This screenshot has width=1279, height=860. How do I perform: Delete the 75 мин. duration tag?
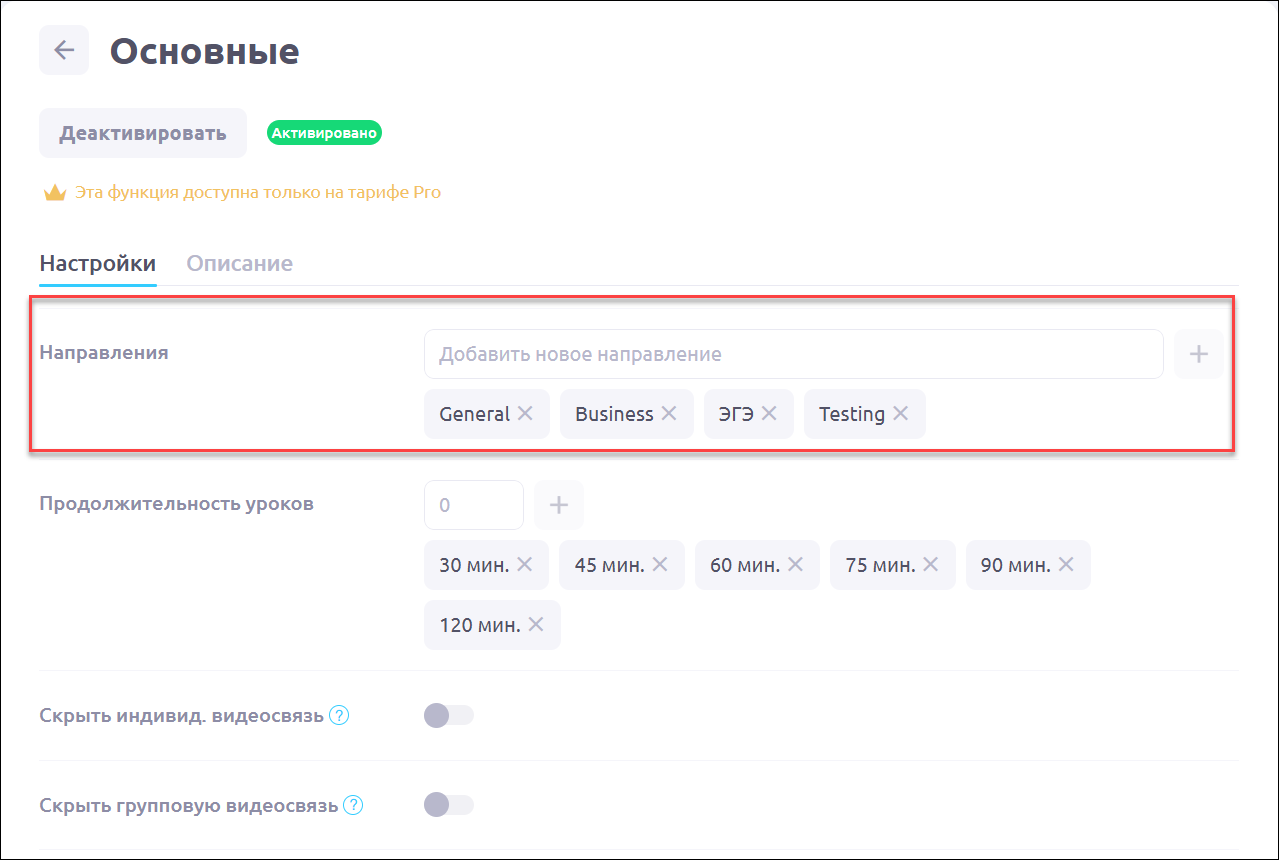931,565
